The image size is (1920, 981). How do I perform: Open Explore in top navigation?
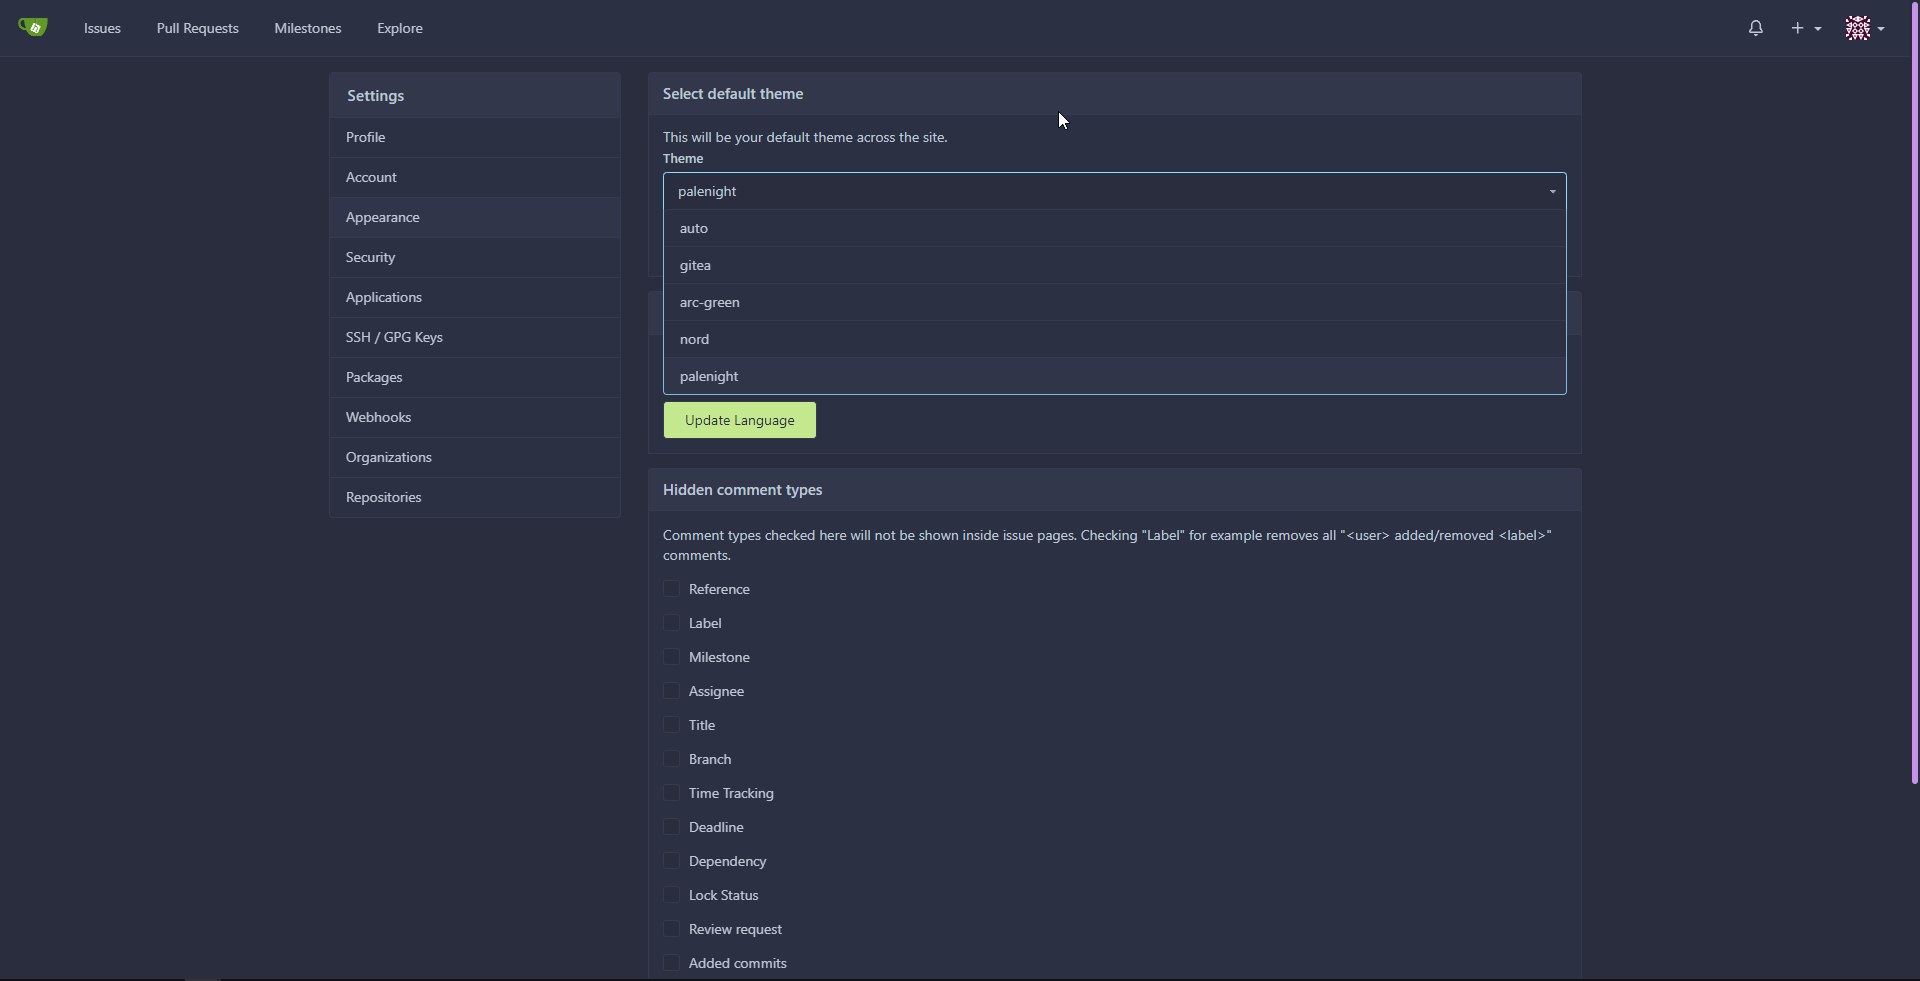coord(400,28)
